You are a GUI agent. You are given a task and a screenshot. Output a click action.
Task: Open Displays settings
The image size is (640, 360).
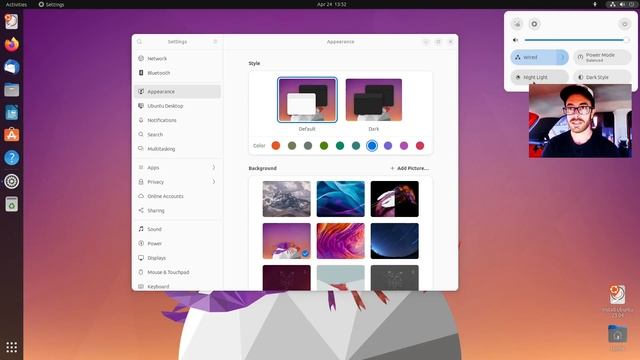[x=177, y=258]
